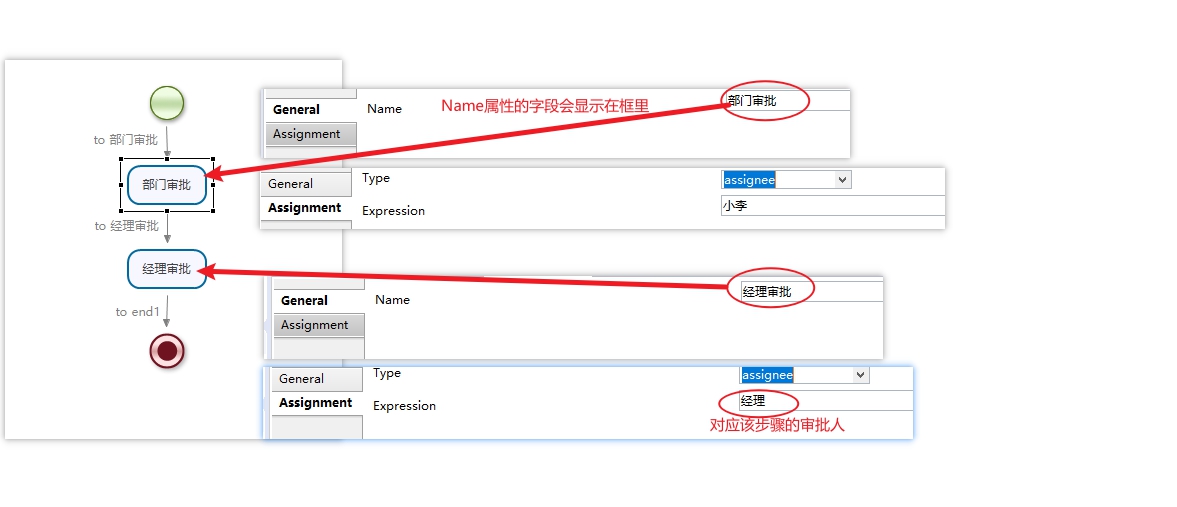Click the Name label in the 经理审批 panel
The image size is (1177, 507).
pyautogui.click(x=393, y=300)
